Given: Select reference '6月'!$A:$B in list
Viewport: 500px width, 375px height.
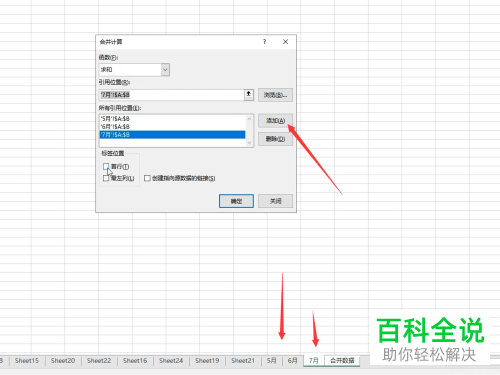Looking at the screenshot, I should 172,127.
